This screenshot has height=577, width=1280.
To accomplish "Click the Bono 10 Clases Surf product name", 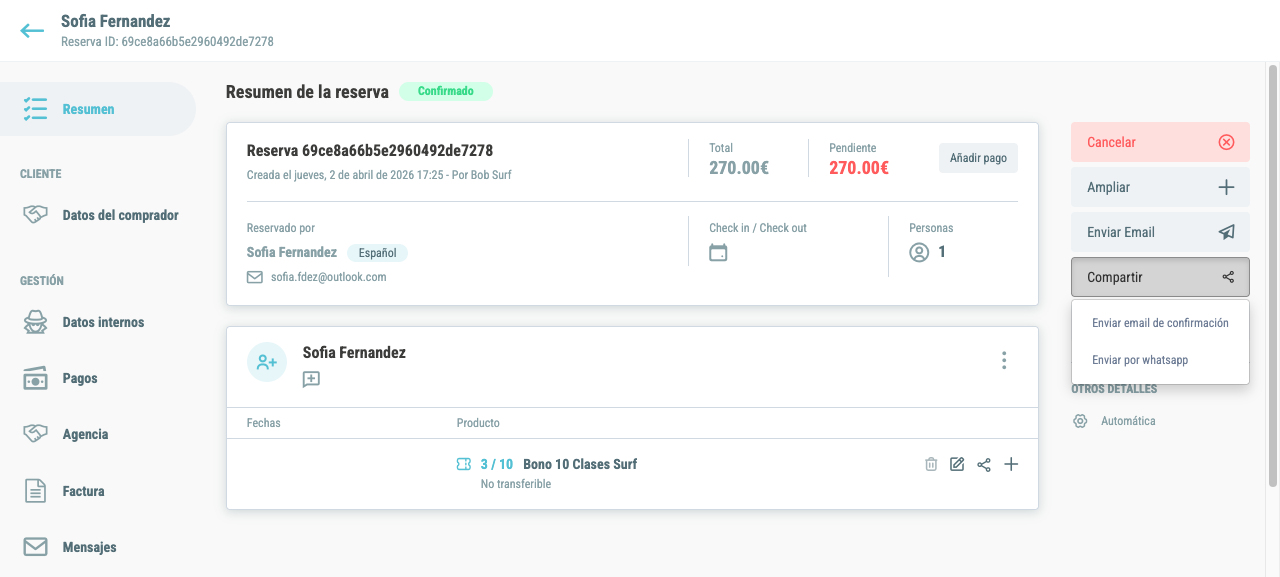I will click(x=580, y=464).
